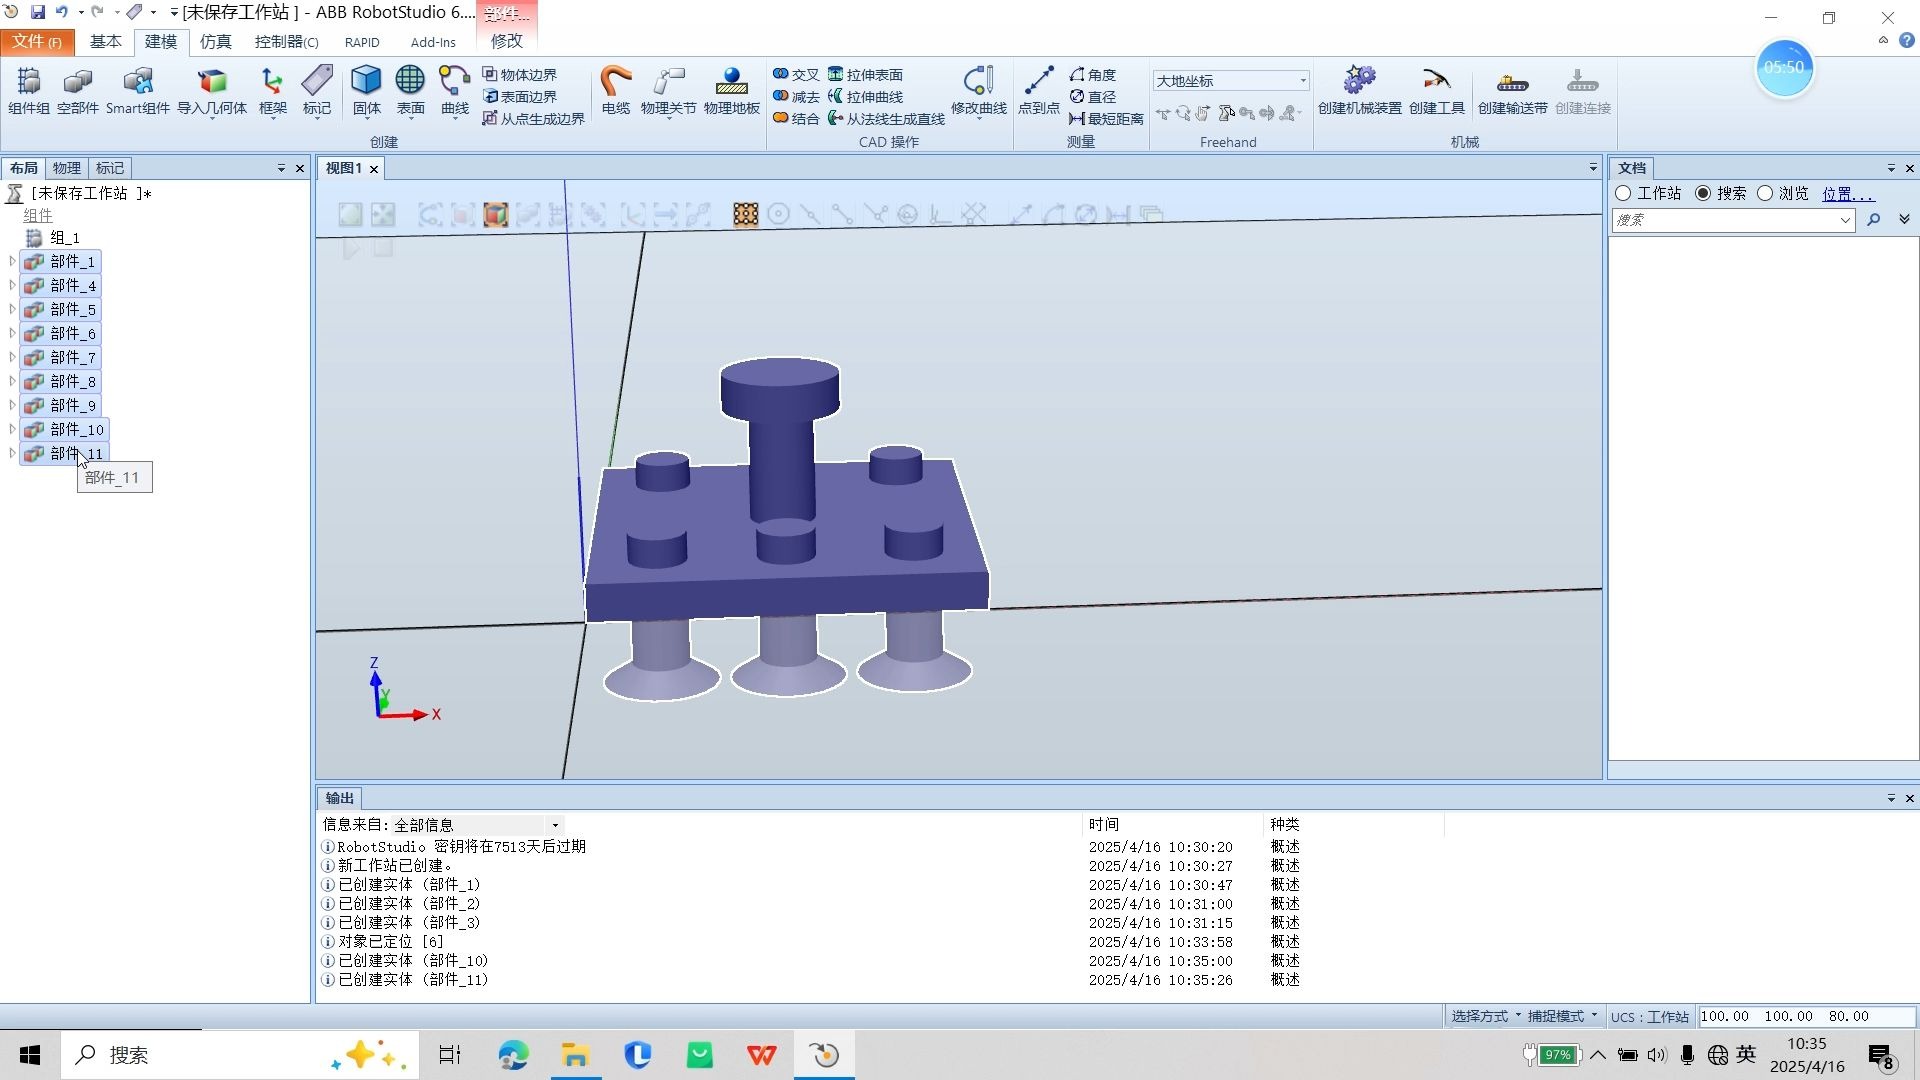Click the 导入几何体 import icon

point(212,80)
